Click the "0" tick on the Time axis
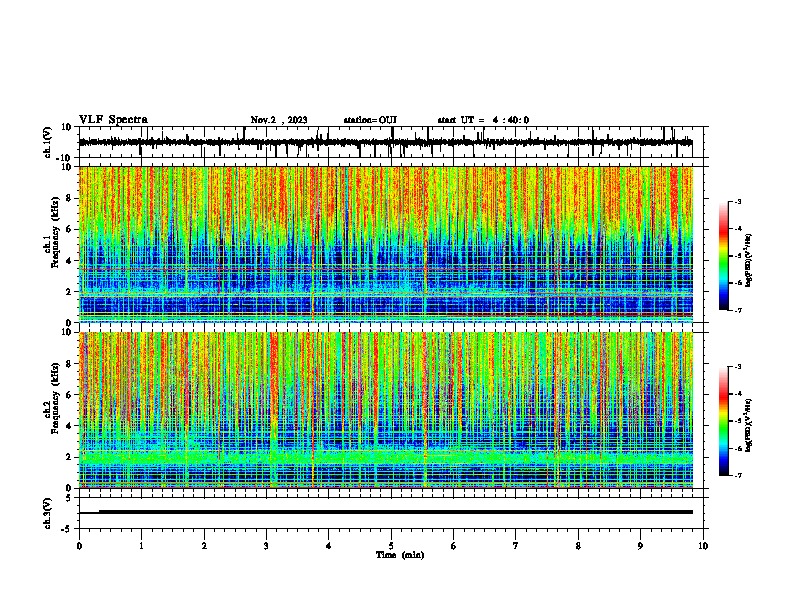This screenshot has width=792, height=612. pyautogui.click(x=79, y=546)
